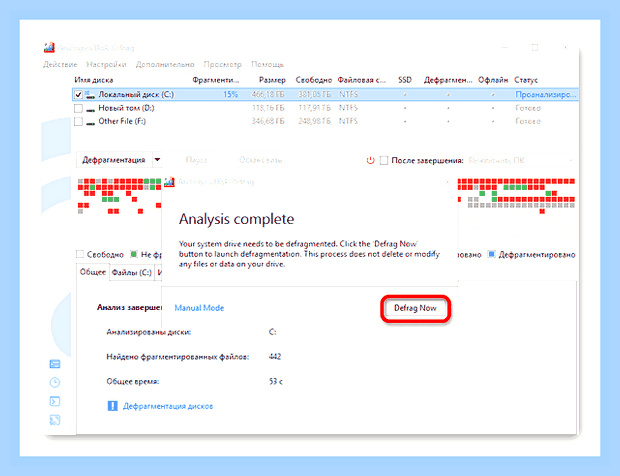Screen dimensions: 620x476
Task: Sort by the Свободно column header
Action: [x=314, y=80]
